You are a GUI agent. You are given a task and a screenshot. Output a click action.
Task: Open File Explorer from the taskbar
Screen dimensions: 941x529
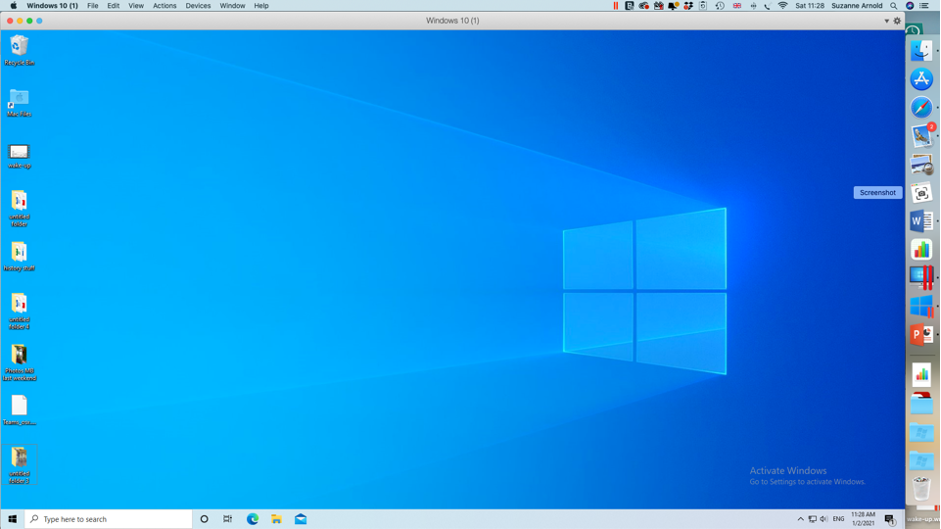[x=277, y=519]
